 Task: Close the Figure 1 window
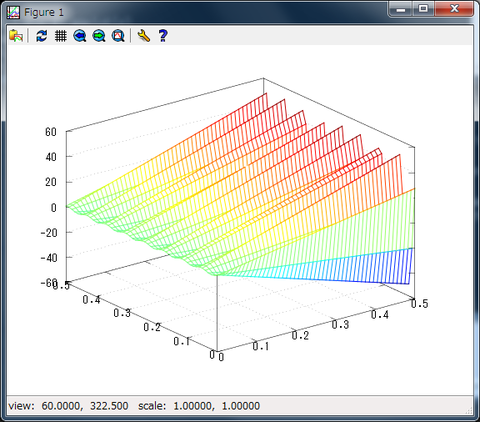click(454, 9)
